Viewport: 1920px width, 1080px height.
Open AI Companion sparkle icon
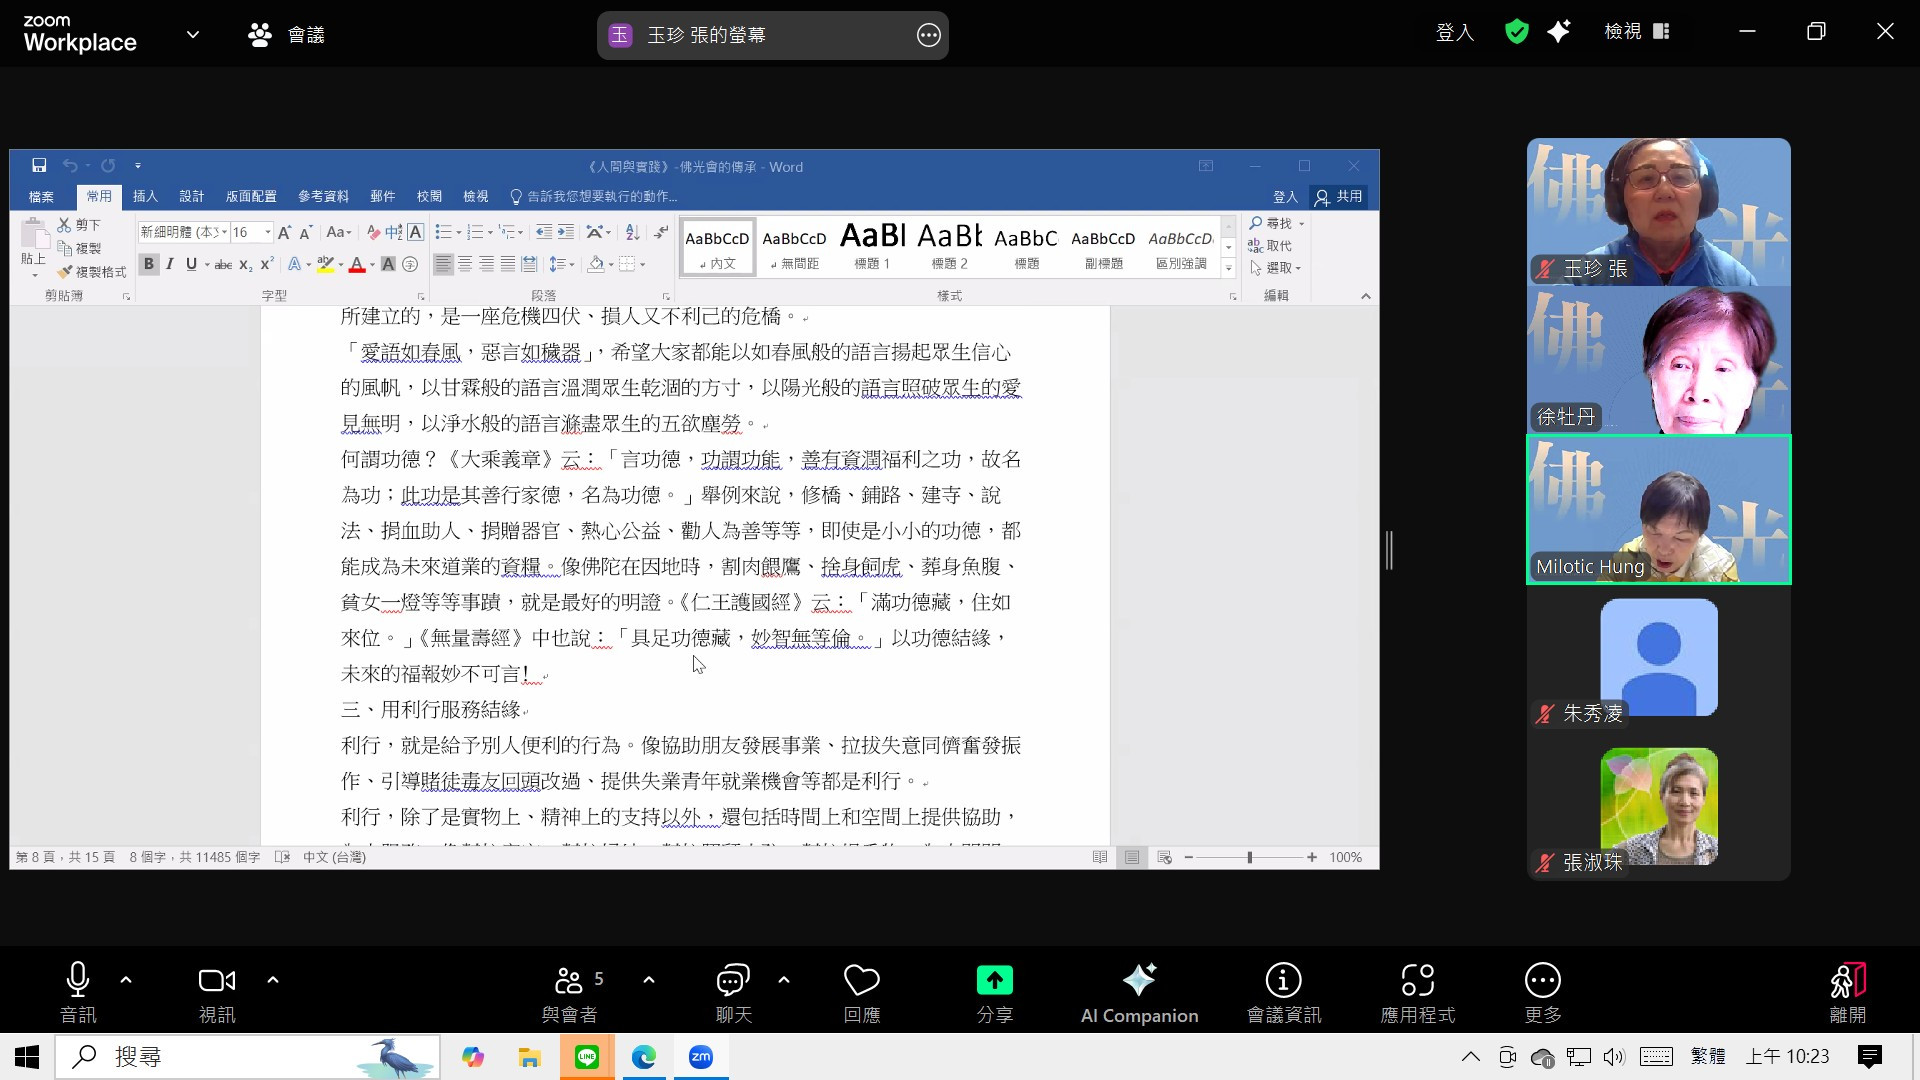1139,981
